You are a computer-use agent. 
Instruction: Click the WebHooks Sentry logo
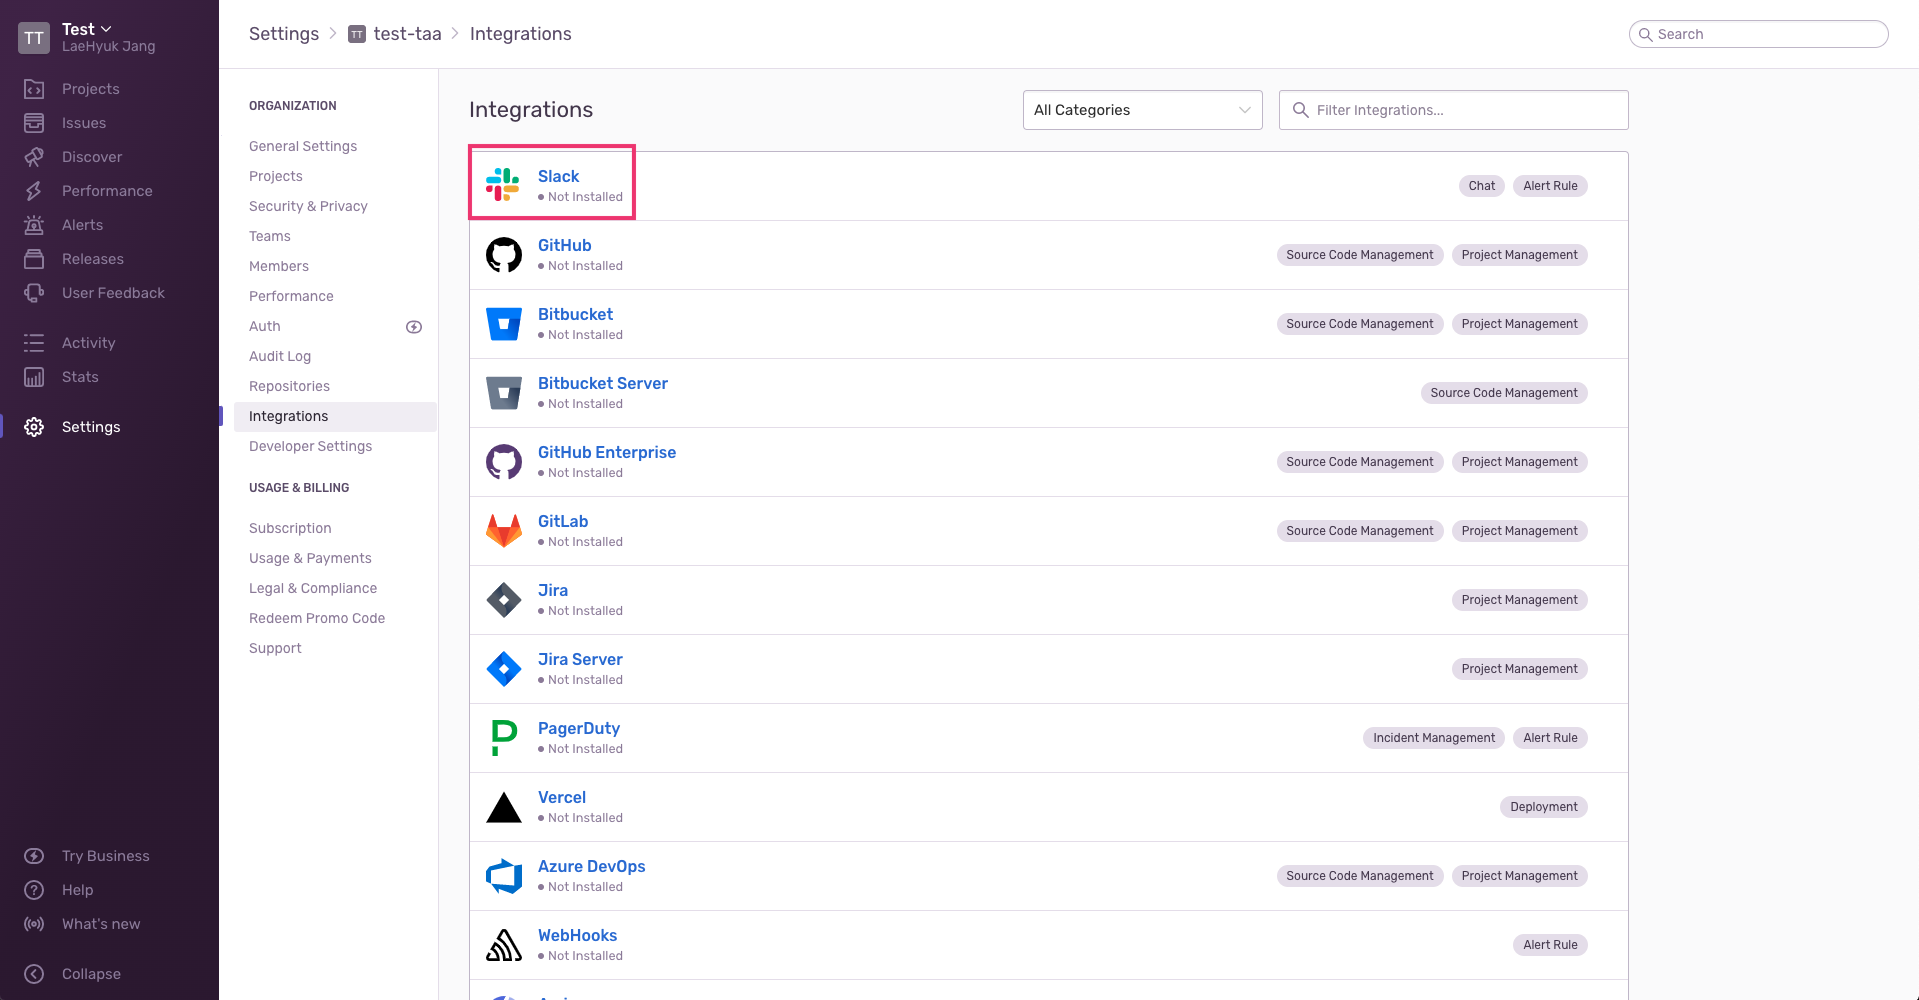point(503,945)
